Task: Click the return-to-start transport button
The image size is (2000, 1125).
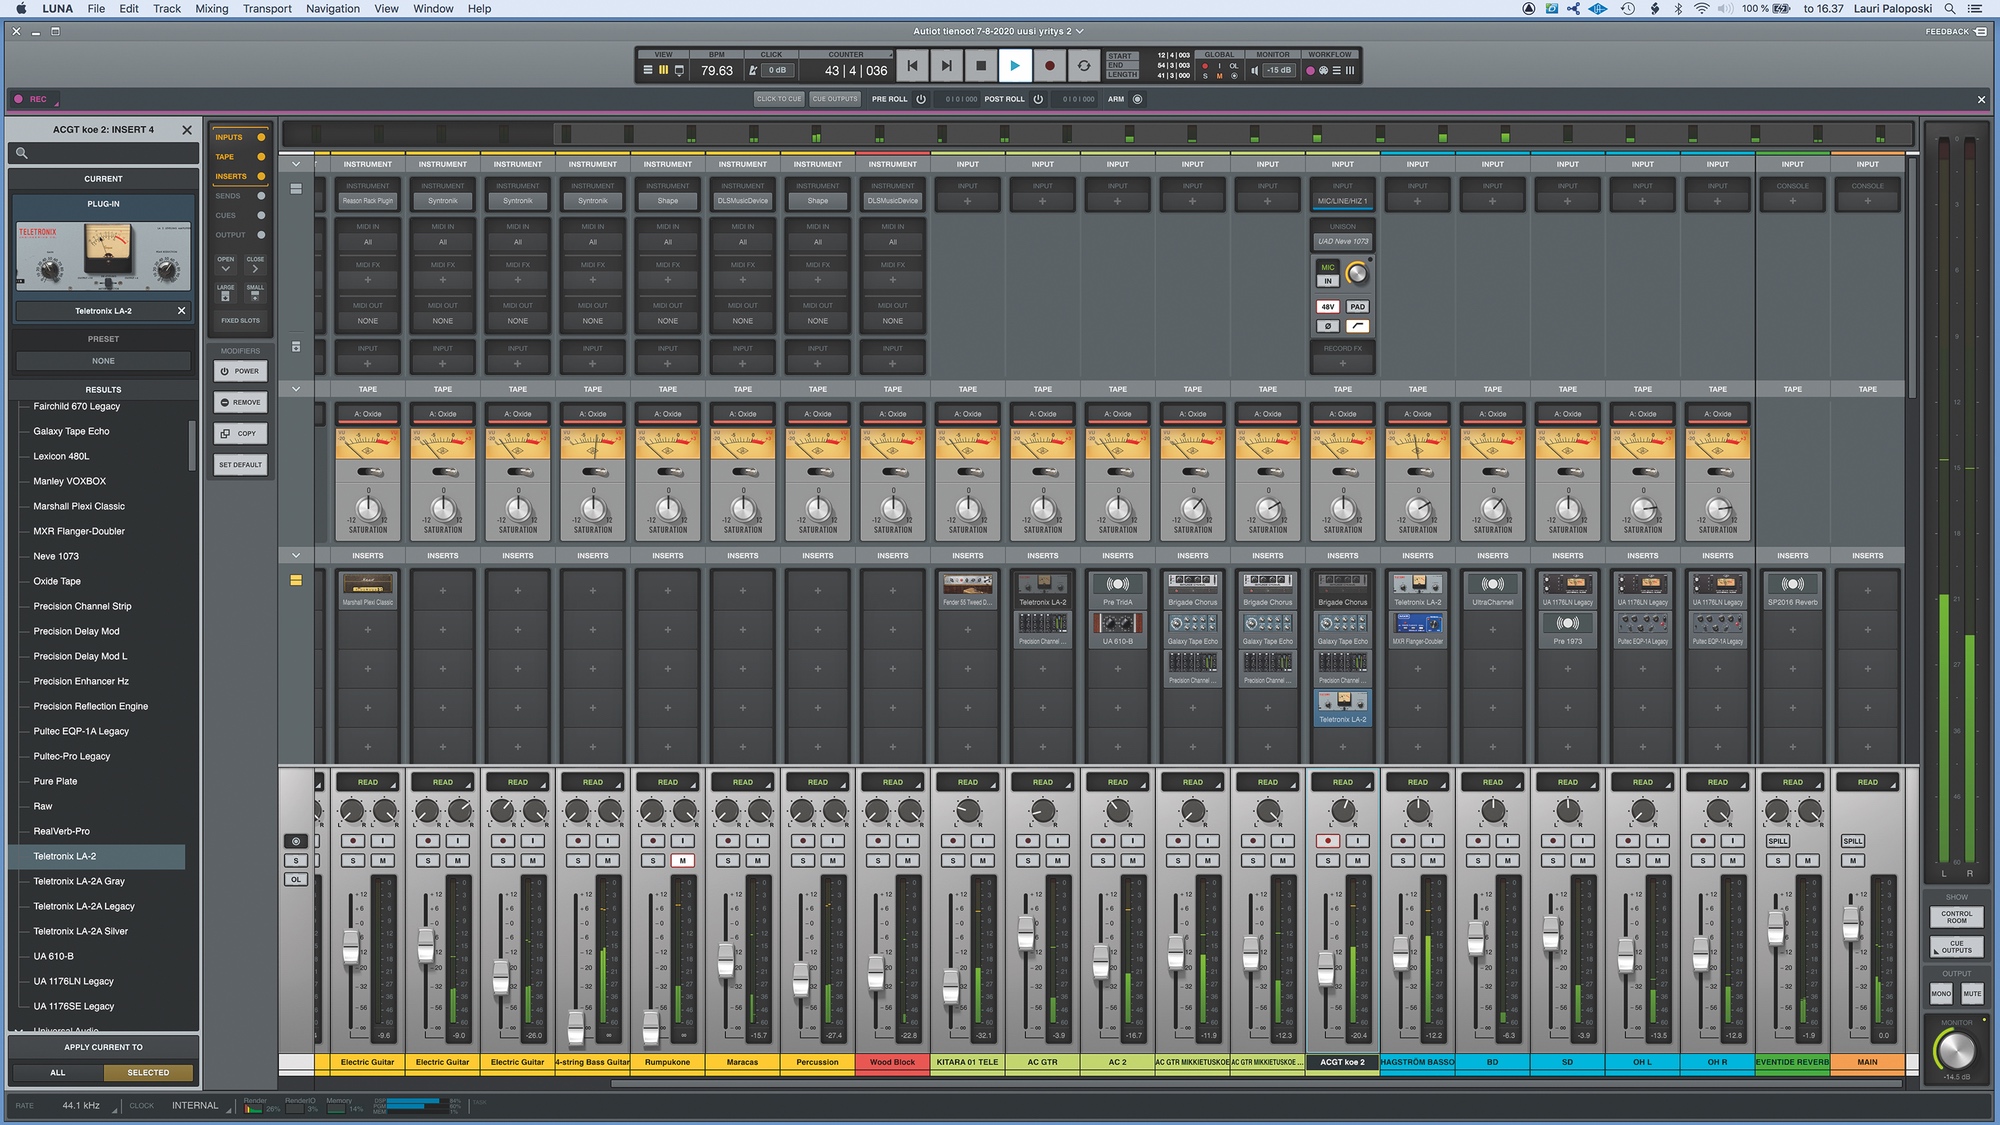Action: click(912, 66)
